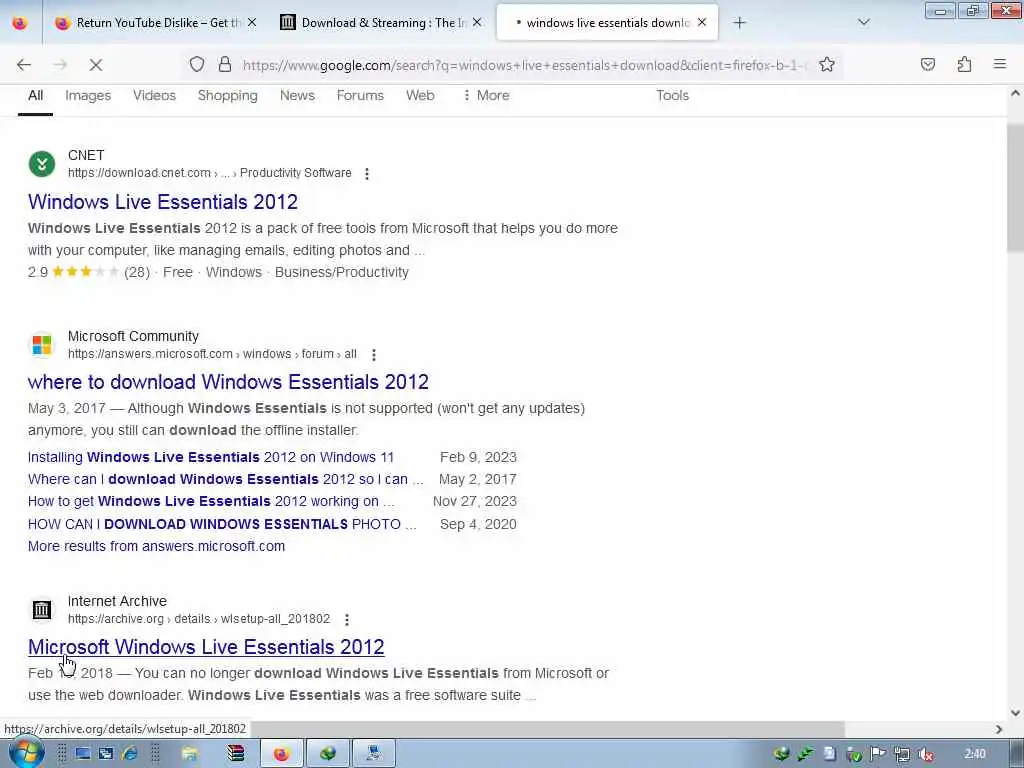Open options for the Microsoft Community result
This screenshot has width=1024, height=768.
pos(374,355)
